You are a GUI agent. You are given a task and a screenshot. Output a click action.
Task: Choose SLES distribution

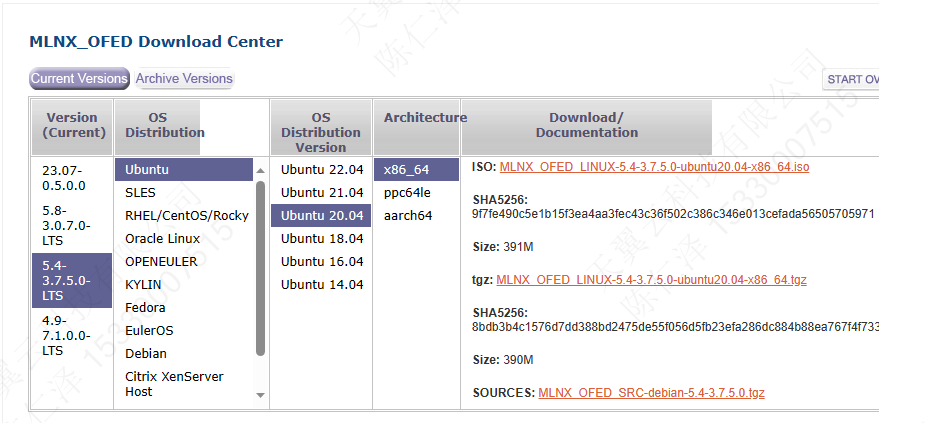click(184, 193)
